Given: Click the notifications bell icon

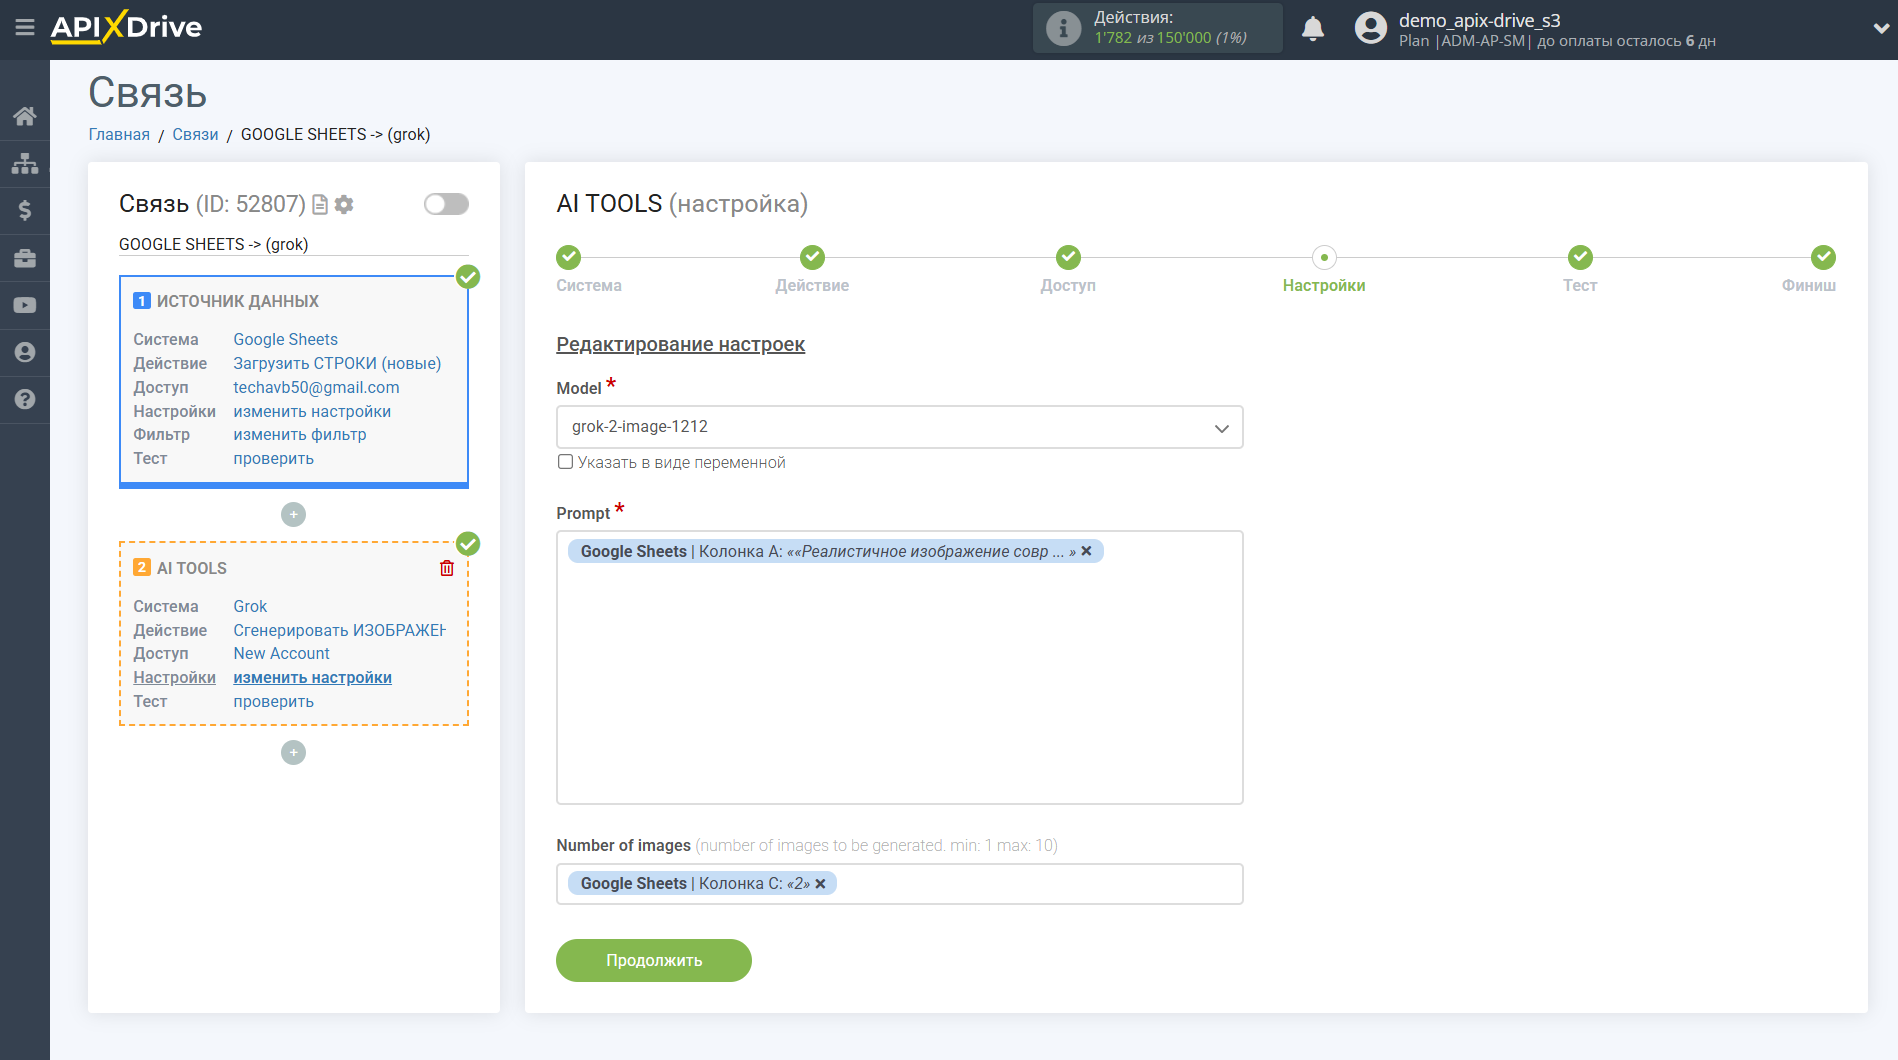Looking at the screenshot, I should tap(1313, 29).
